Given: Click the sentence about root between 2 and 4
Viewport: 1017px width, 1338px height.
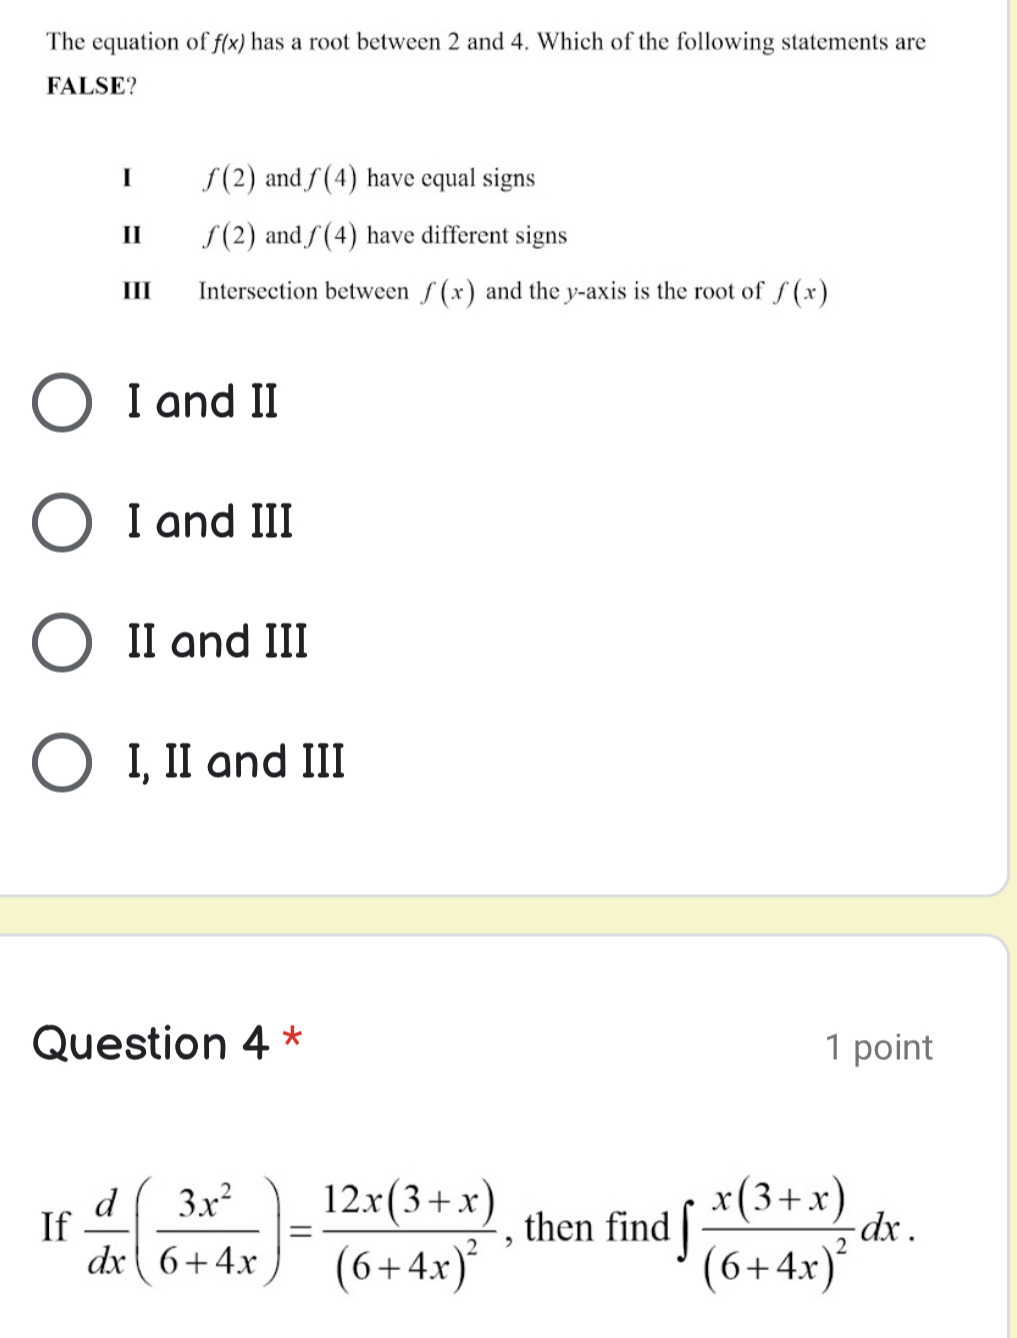Looking at the screenshot, I should [x=486, y=42].
